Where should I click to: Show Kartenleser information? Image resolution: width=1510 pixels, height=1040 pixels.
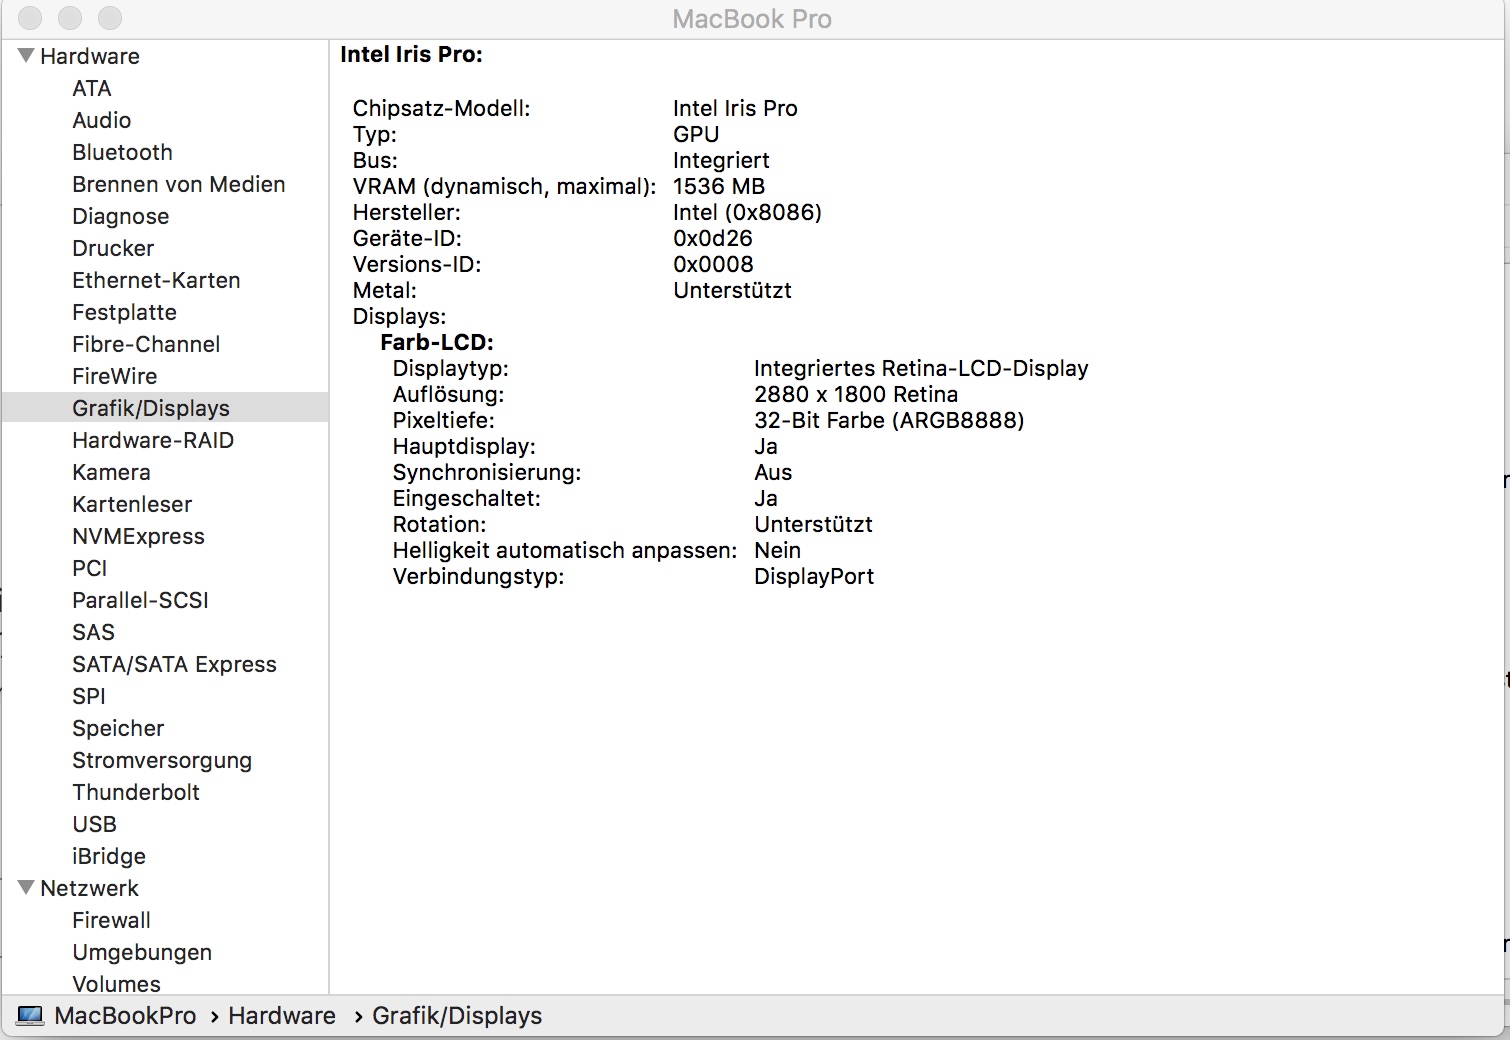[132, 504]
